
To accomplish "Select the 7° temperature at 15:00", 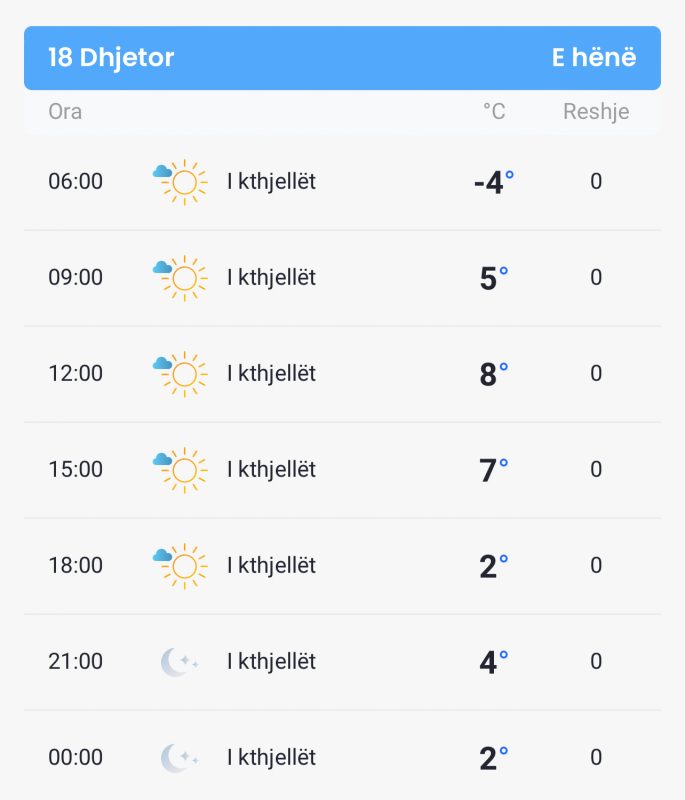I will point(494,470).
